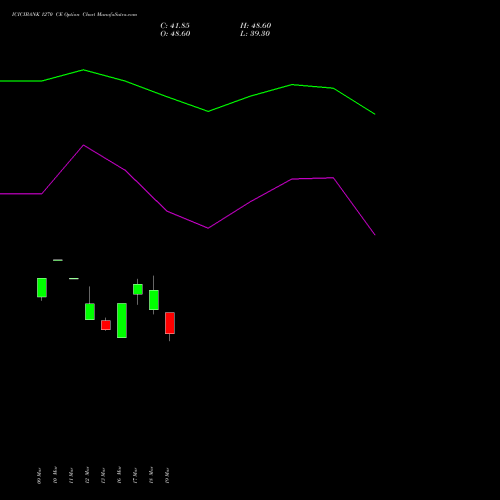500x500 pixels.
Task: Click the 13 Mar date axis label
Action: (103, 476)
